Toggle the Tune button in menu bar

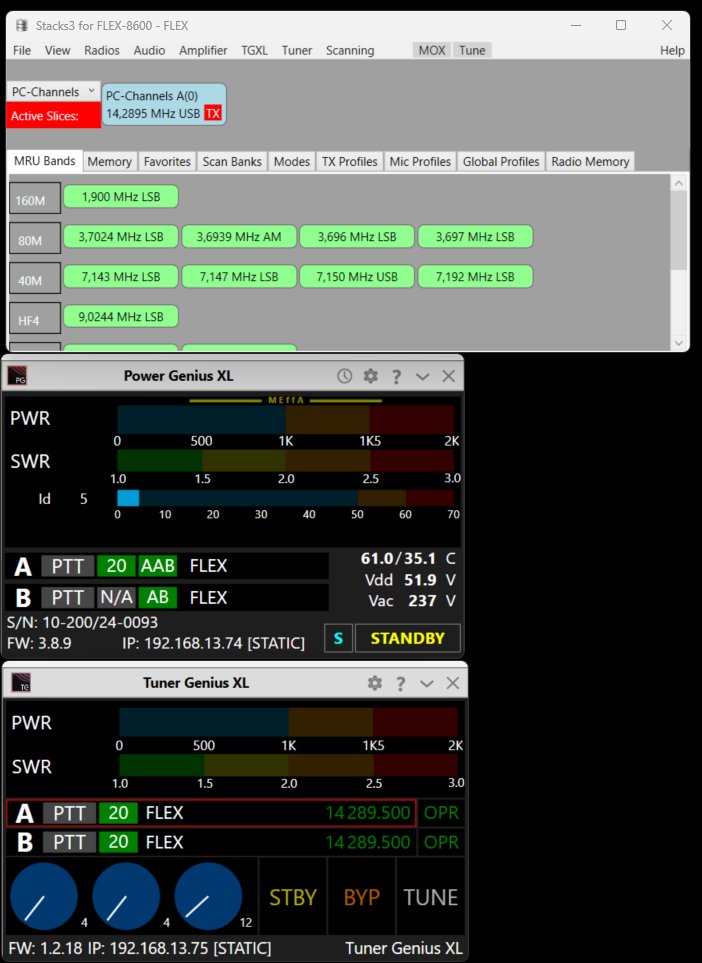click(472, 50)
